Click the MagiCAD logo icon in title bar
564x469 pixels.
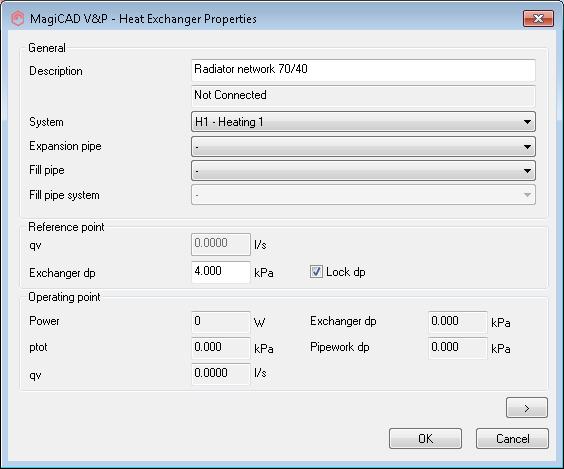tap(18, 19)
